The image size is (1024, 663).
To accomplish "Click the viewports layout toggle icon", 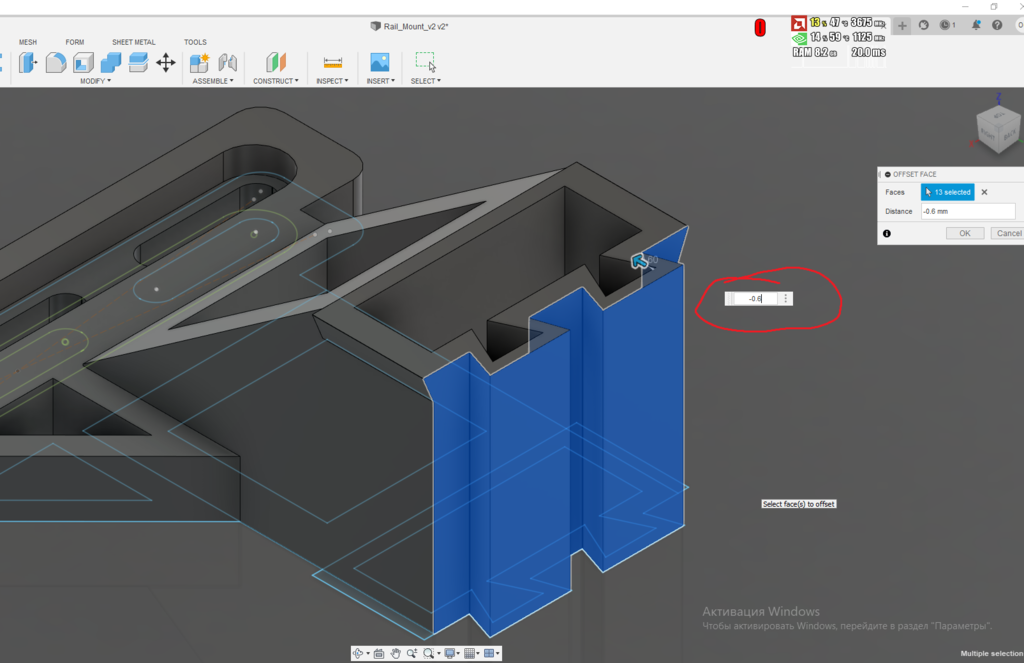I will [489, 652].
